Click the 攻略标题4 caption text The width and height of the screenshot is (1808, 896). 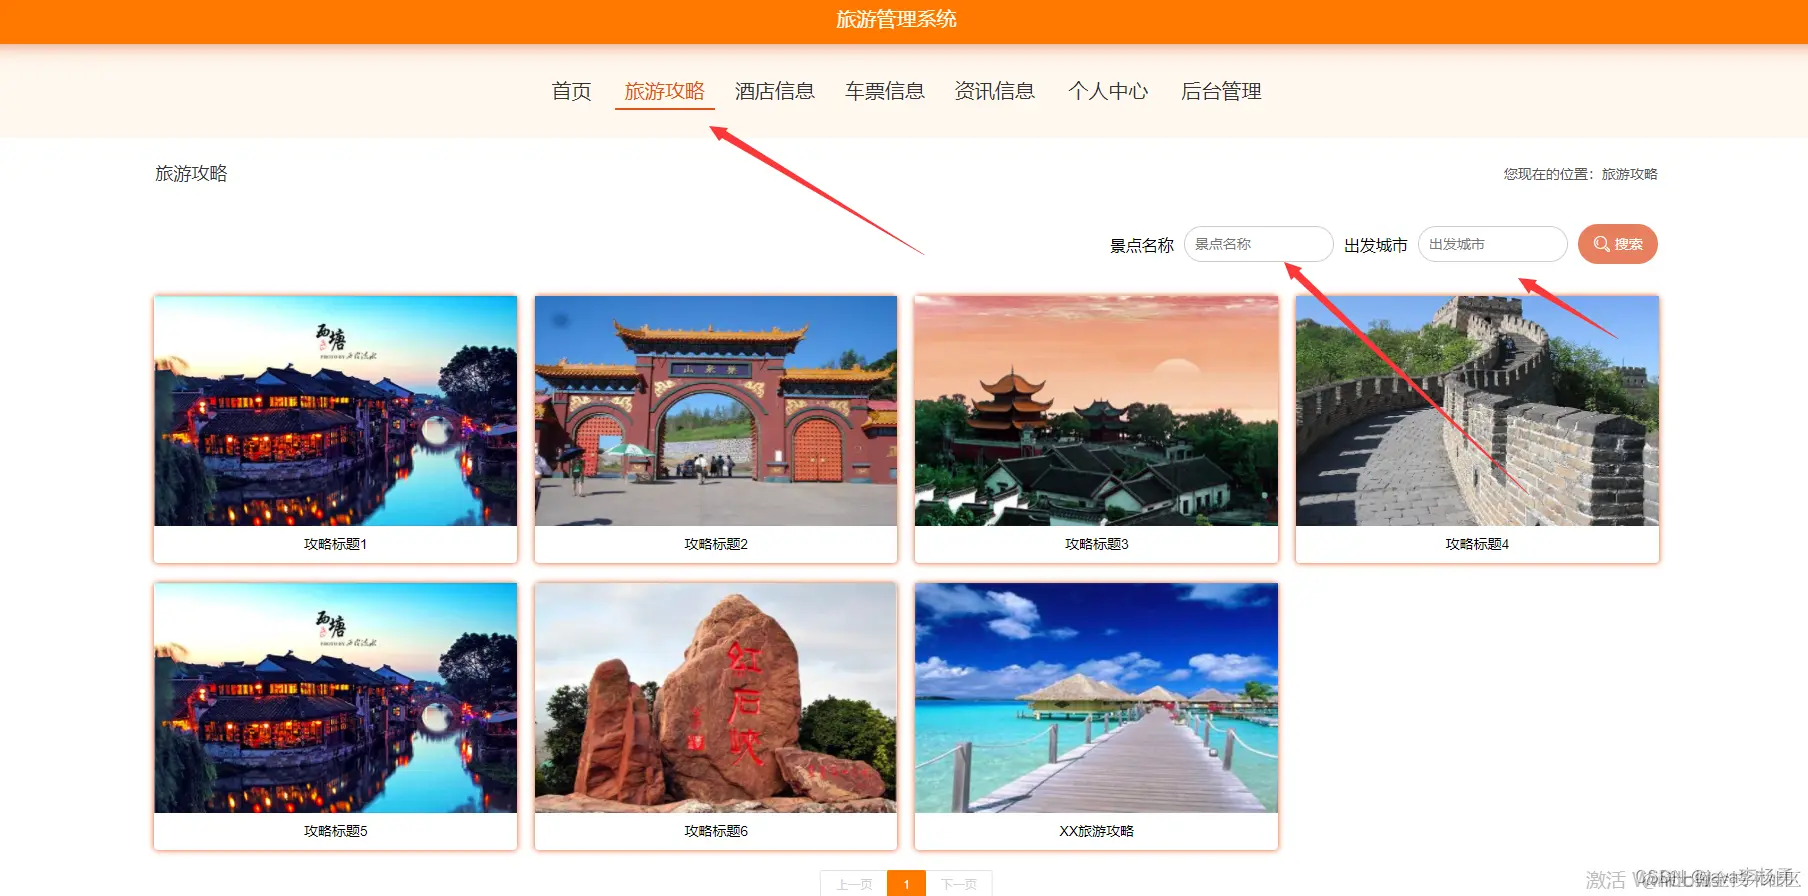pos(1477,544)
